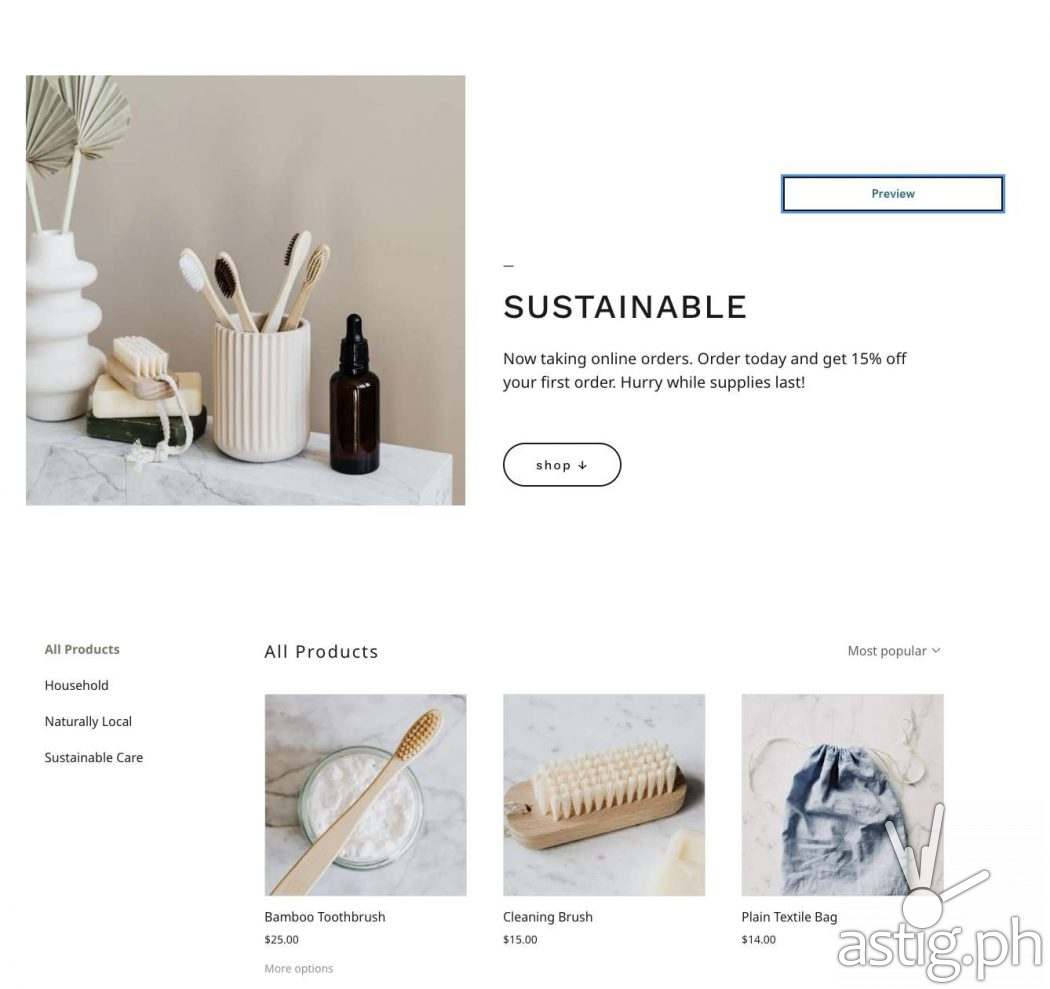Open the Plain Textile Bag thumbnail

point(842,795)
